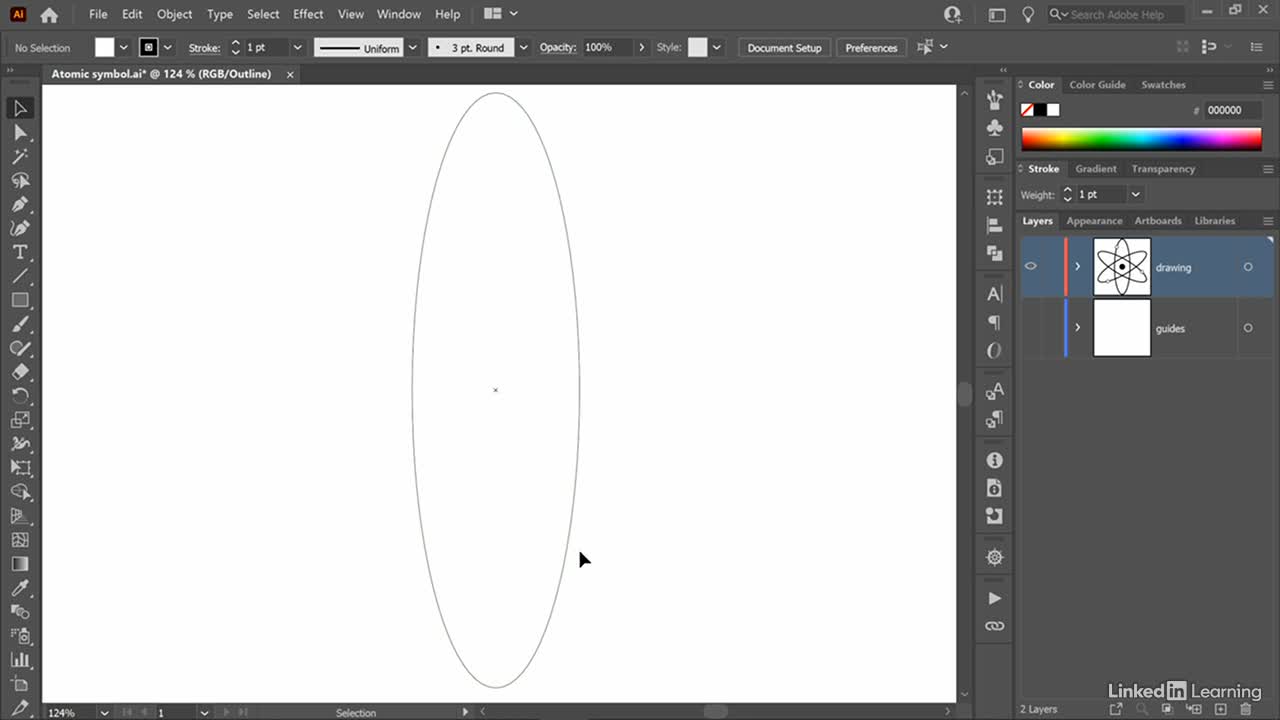
Task: Select the Paintbrush tool
Action: pos(20,324)
